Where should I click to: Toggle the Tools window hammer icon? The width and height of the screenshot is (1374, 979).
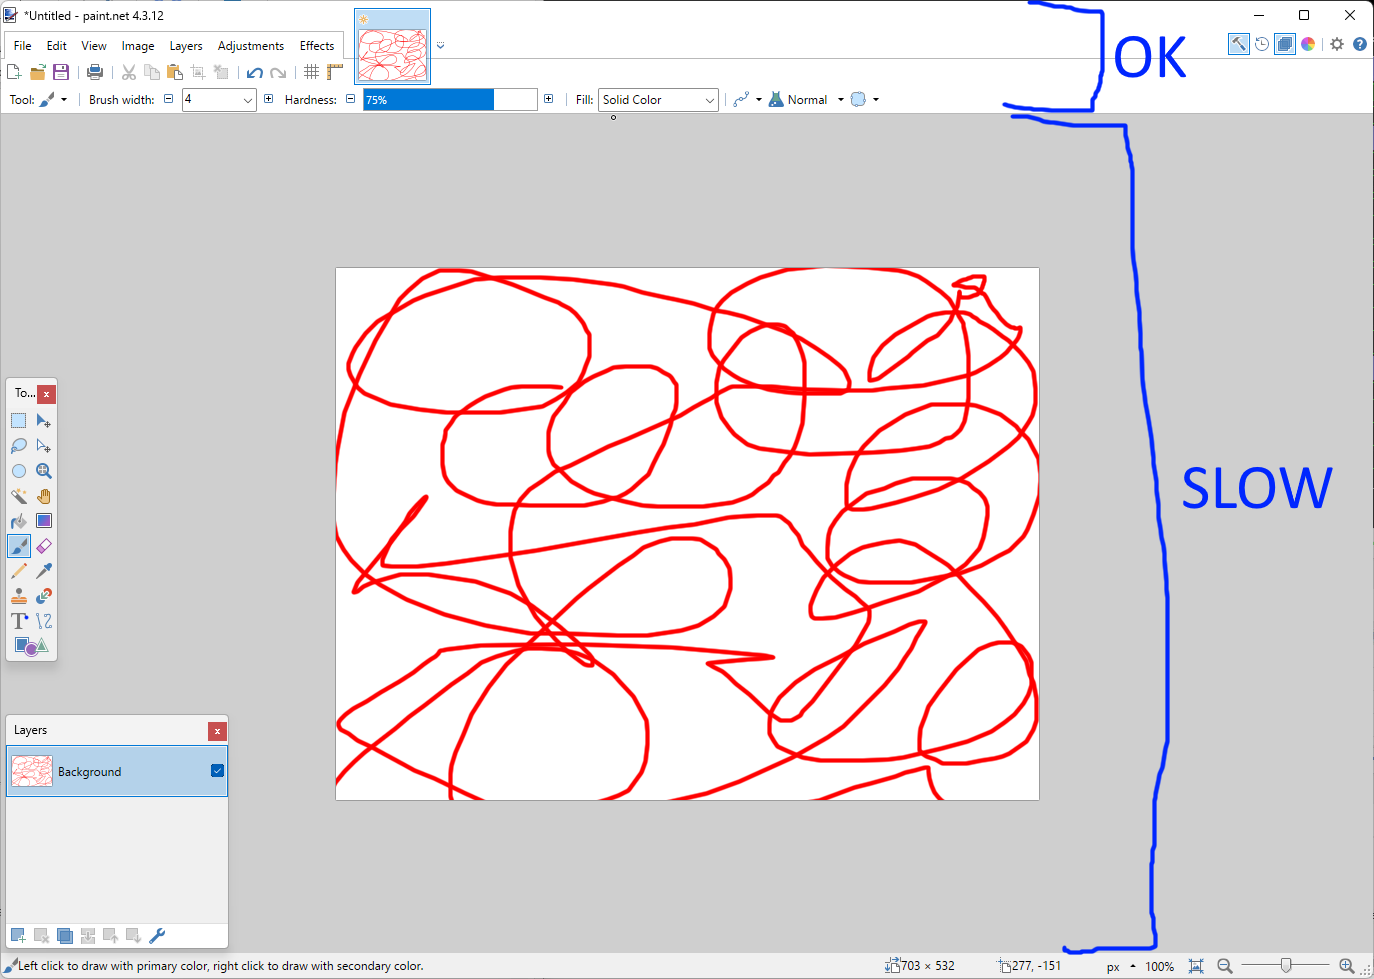tap(1239, 44)
